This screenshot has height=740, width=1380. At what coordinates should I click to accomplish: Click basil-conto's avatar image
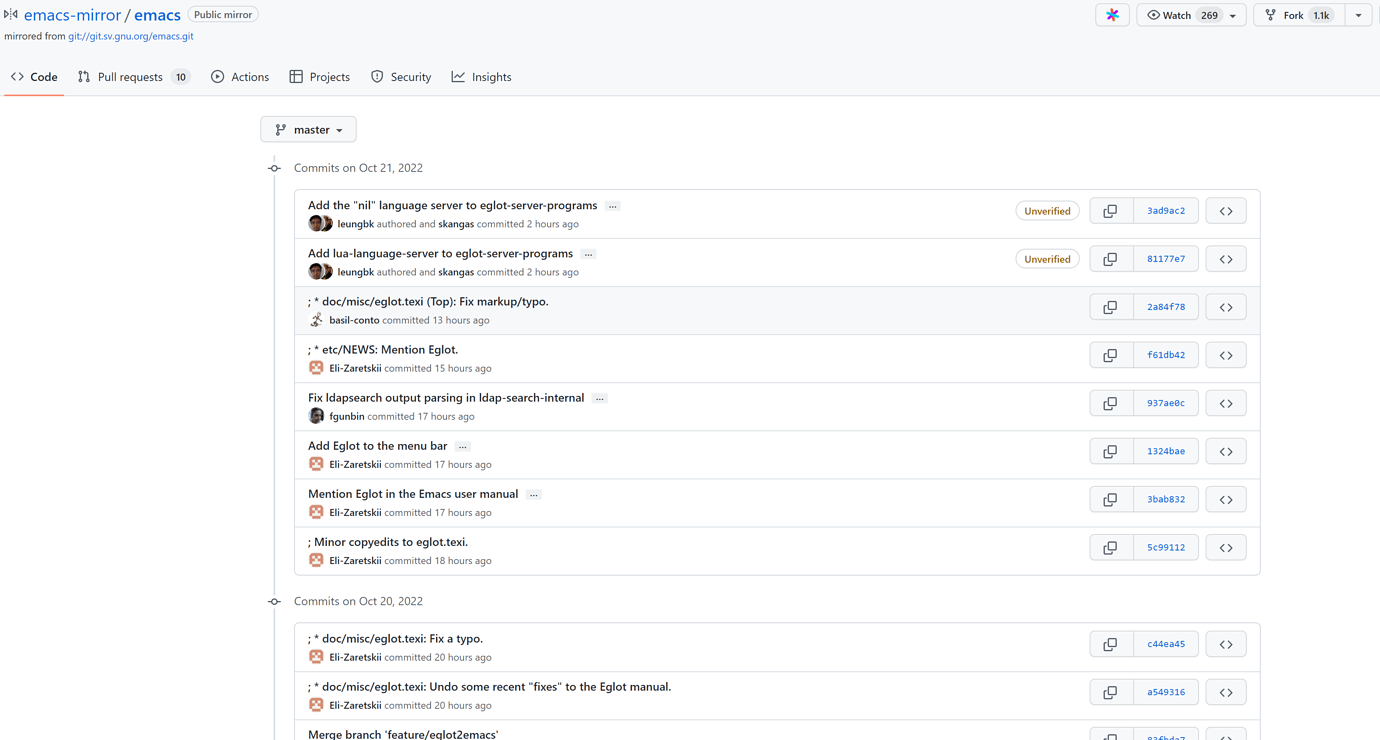[316, 320]
